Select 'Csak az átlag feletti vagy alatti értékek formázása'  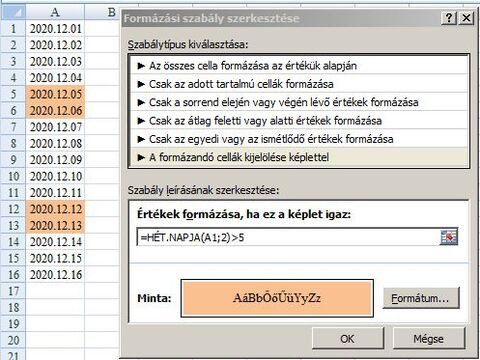pos(299,120)
